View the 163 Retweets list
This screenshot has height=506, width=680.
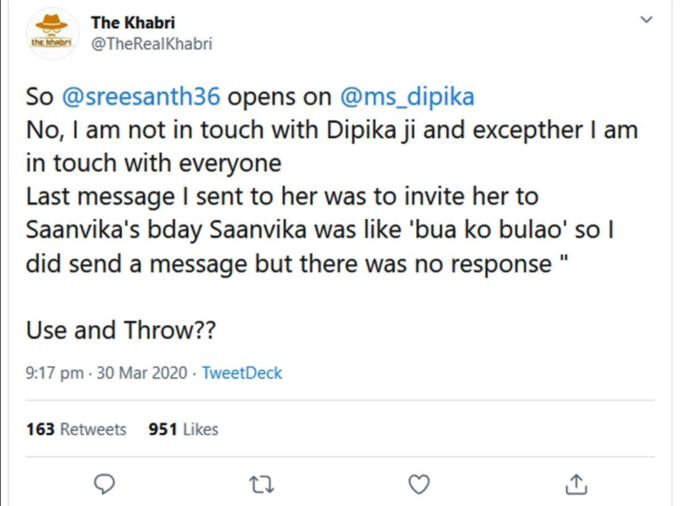(x=76, y=429)
